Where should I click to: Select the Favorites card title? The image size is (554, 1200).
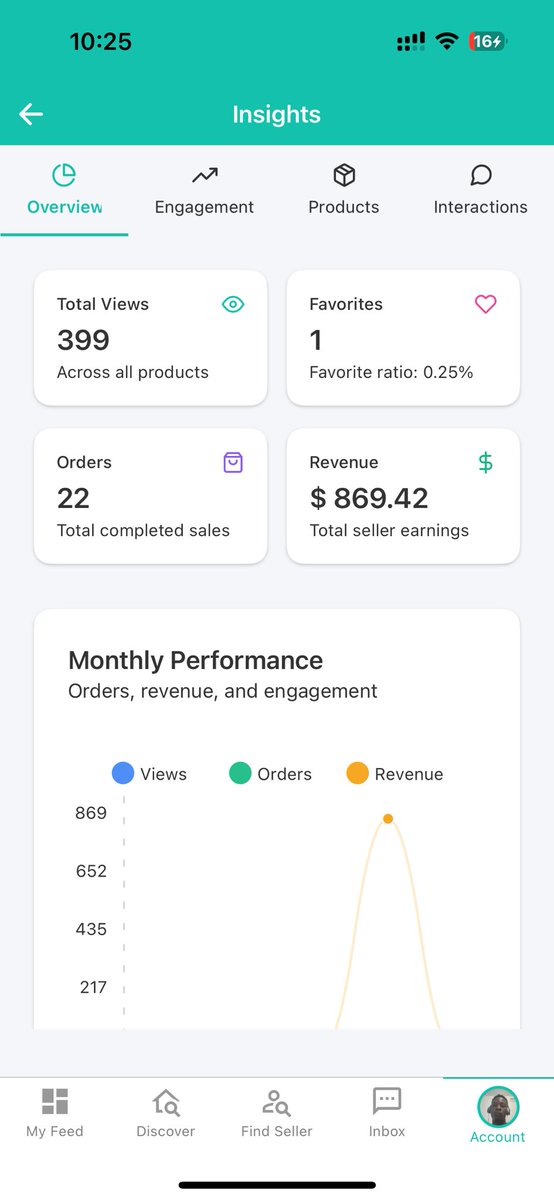click(x=346, y=304)
